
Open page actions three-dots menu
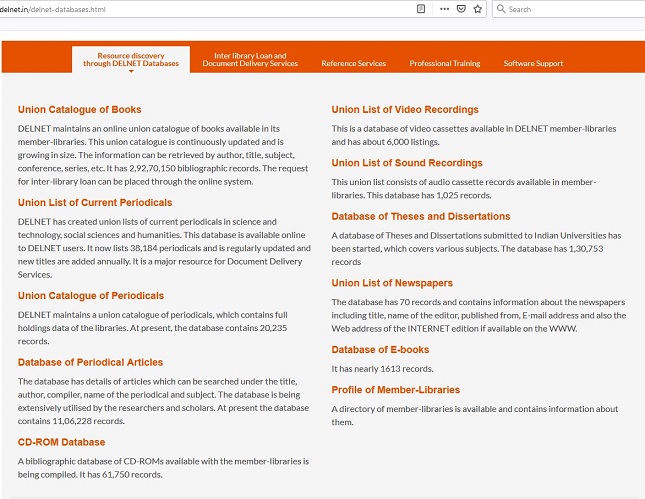coord(444,9)
